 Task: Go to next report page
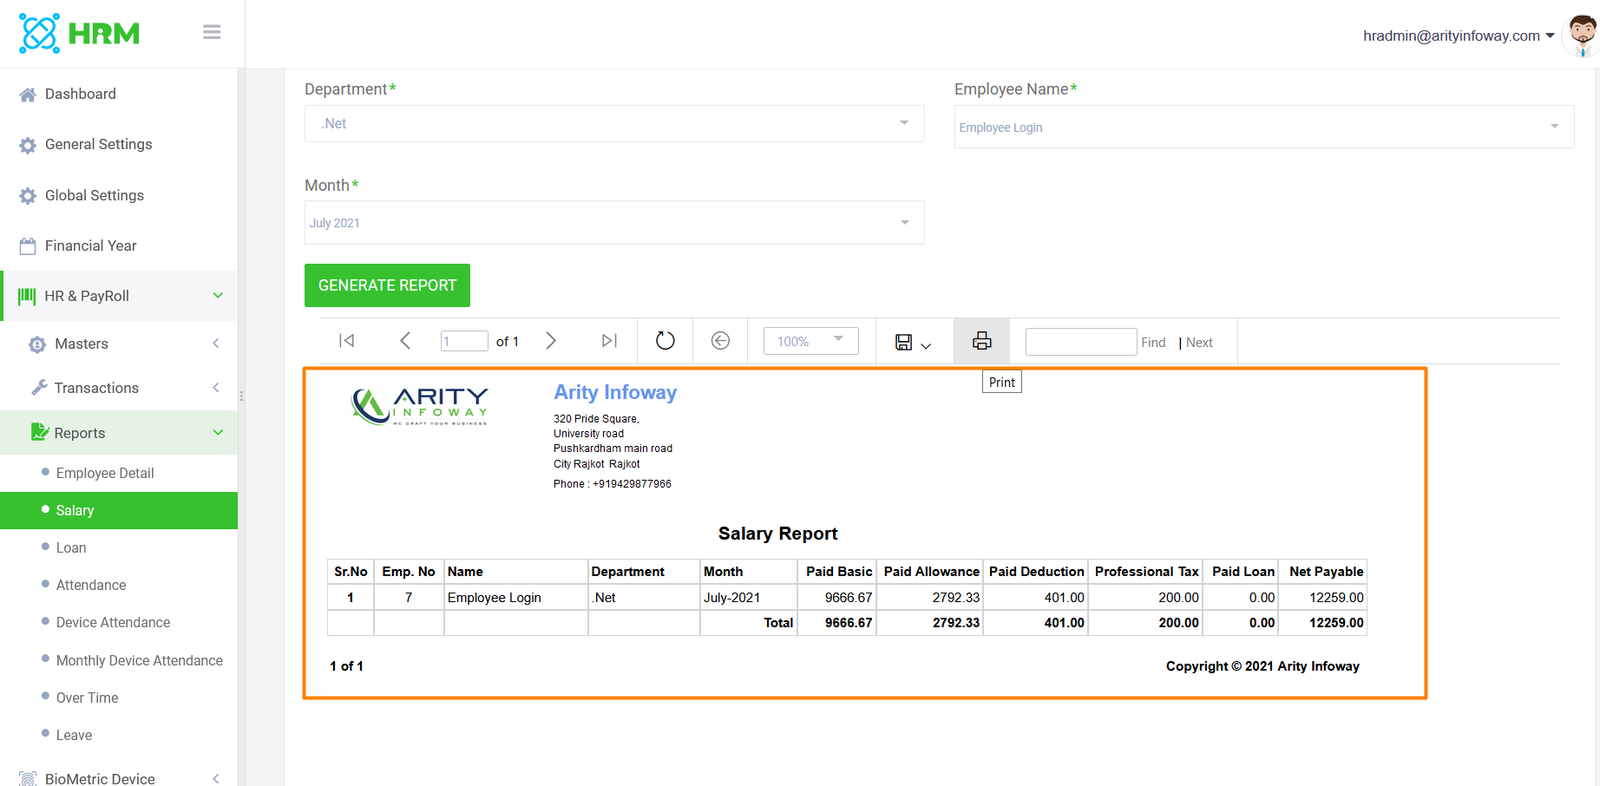[x=551, y=341]
